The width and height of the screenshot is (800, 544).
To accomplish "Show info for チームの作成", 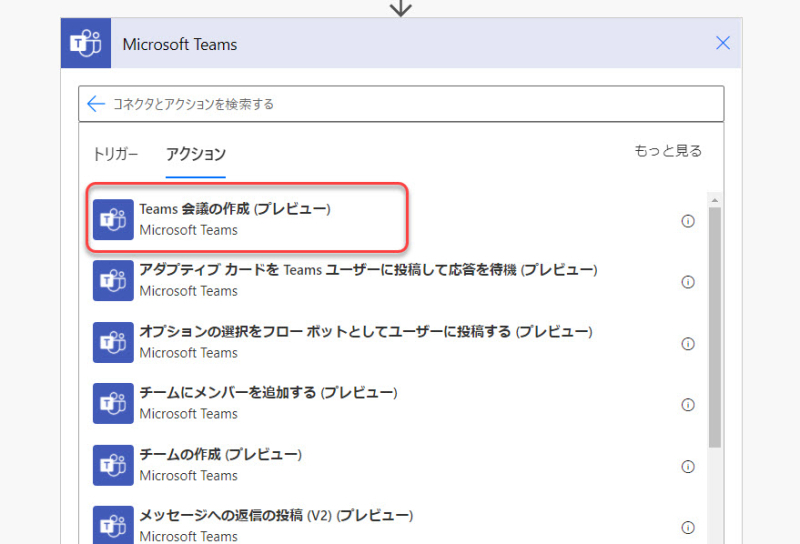I will tap(688, 466).
